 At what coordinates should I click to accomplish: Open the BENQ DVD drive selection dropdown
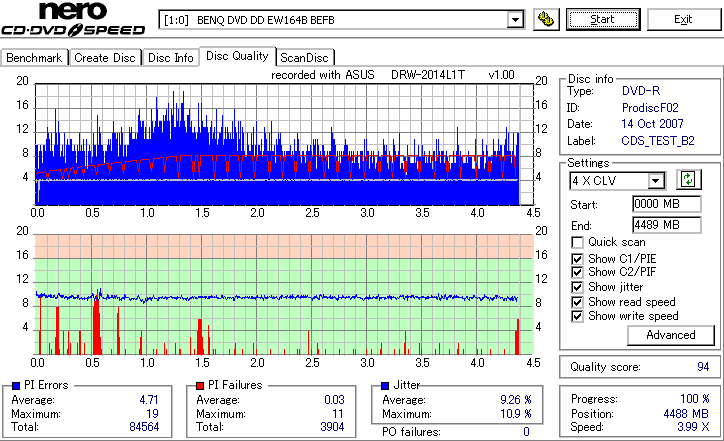point(515,20)
